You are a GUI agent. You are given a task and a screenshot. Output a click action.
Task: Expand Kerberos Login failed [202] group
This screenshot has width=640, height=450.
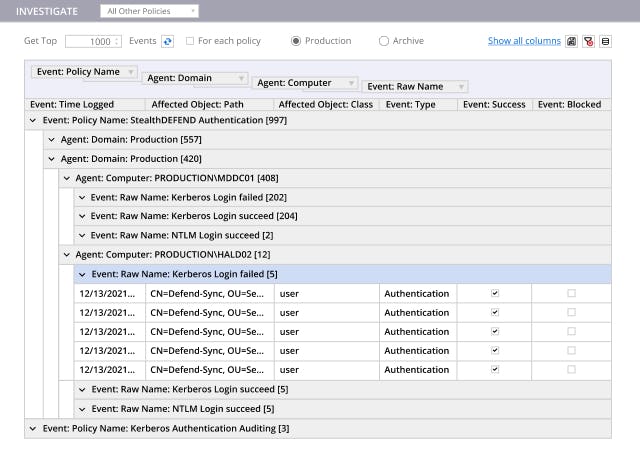click(x=82, y=197)
